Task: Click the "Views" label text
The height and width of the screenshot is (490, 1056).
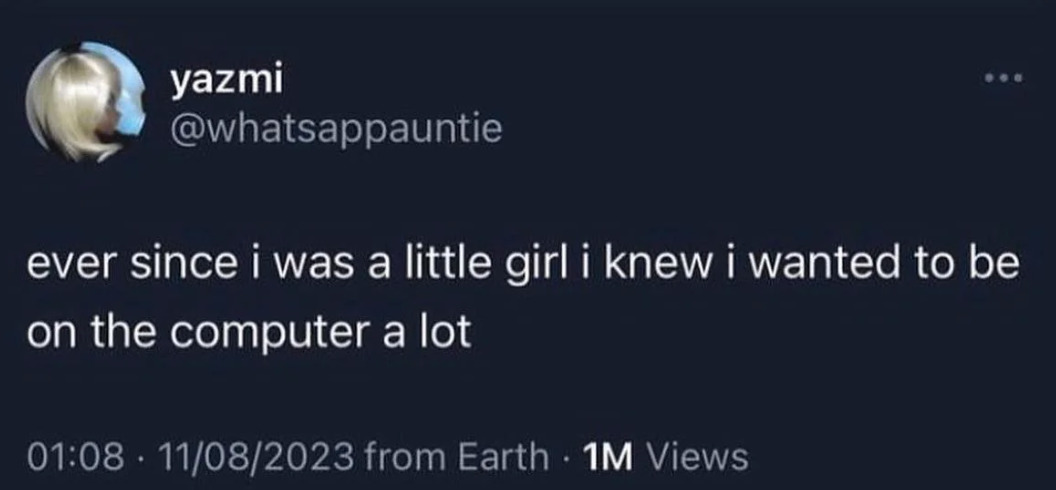Action: (x=698, y=456)
